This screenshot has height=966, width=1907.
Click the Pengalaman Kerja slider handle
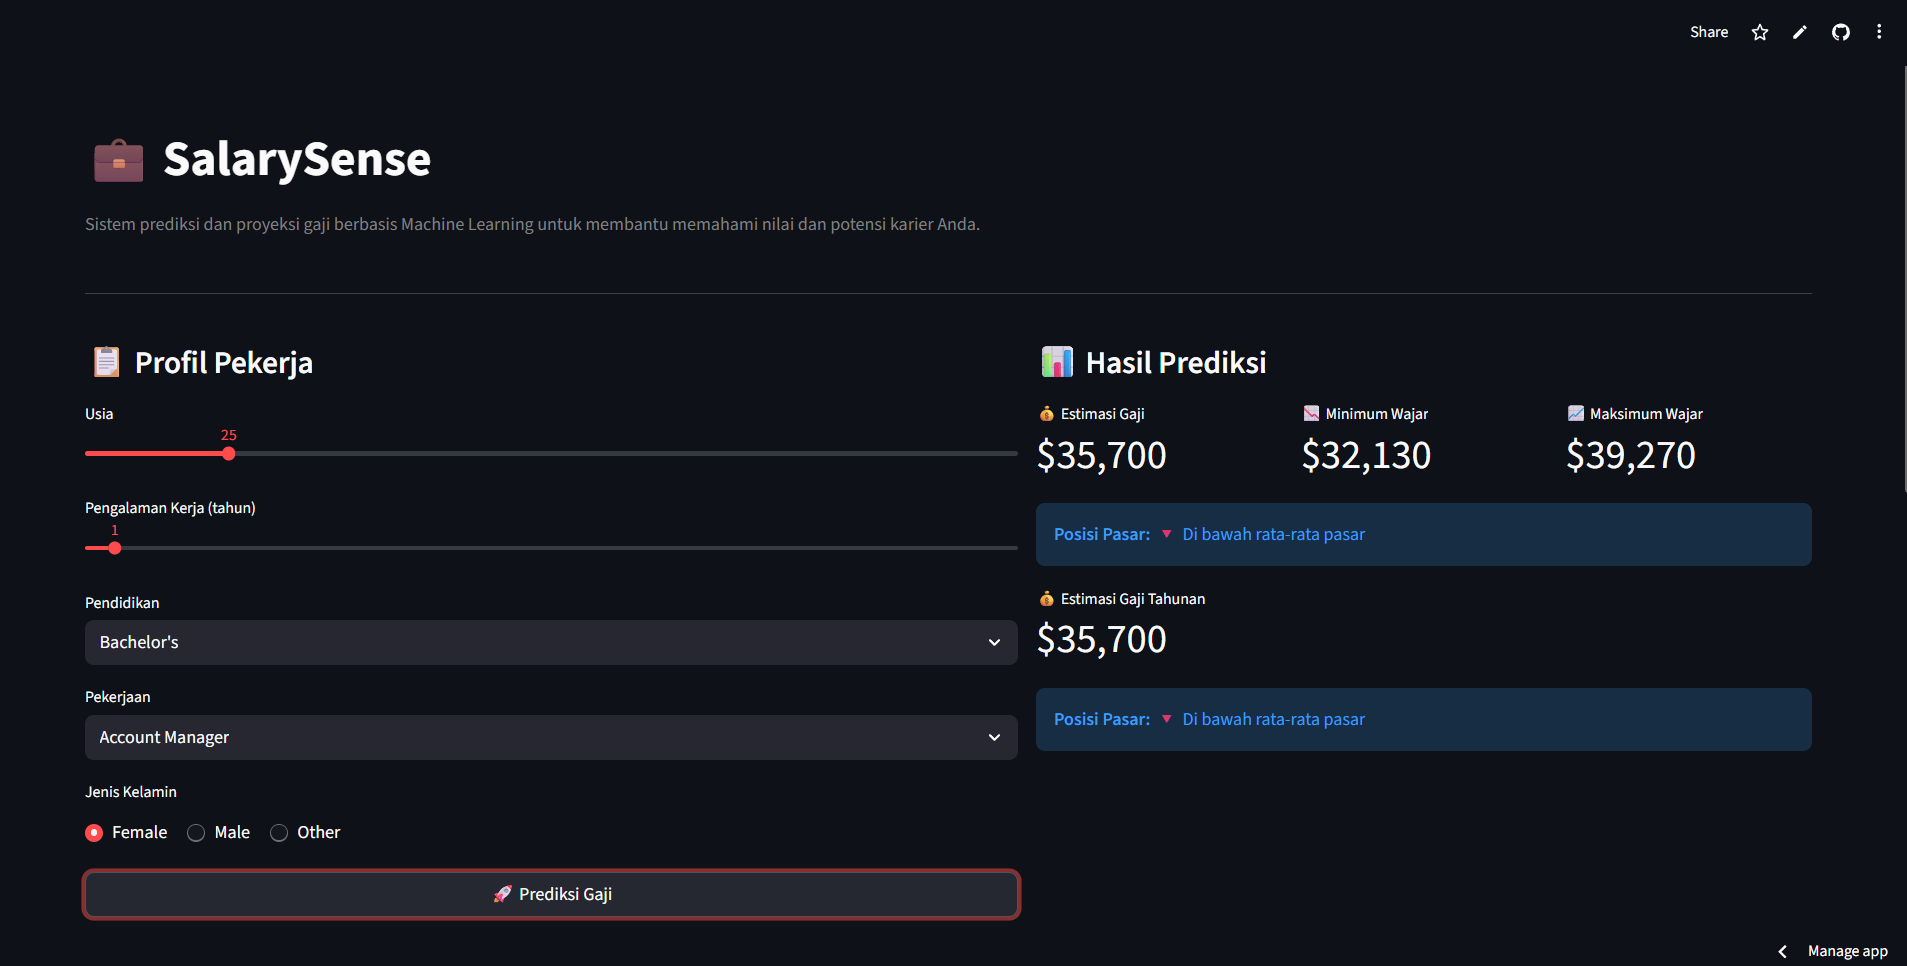pos(115,548)
